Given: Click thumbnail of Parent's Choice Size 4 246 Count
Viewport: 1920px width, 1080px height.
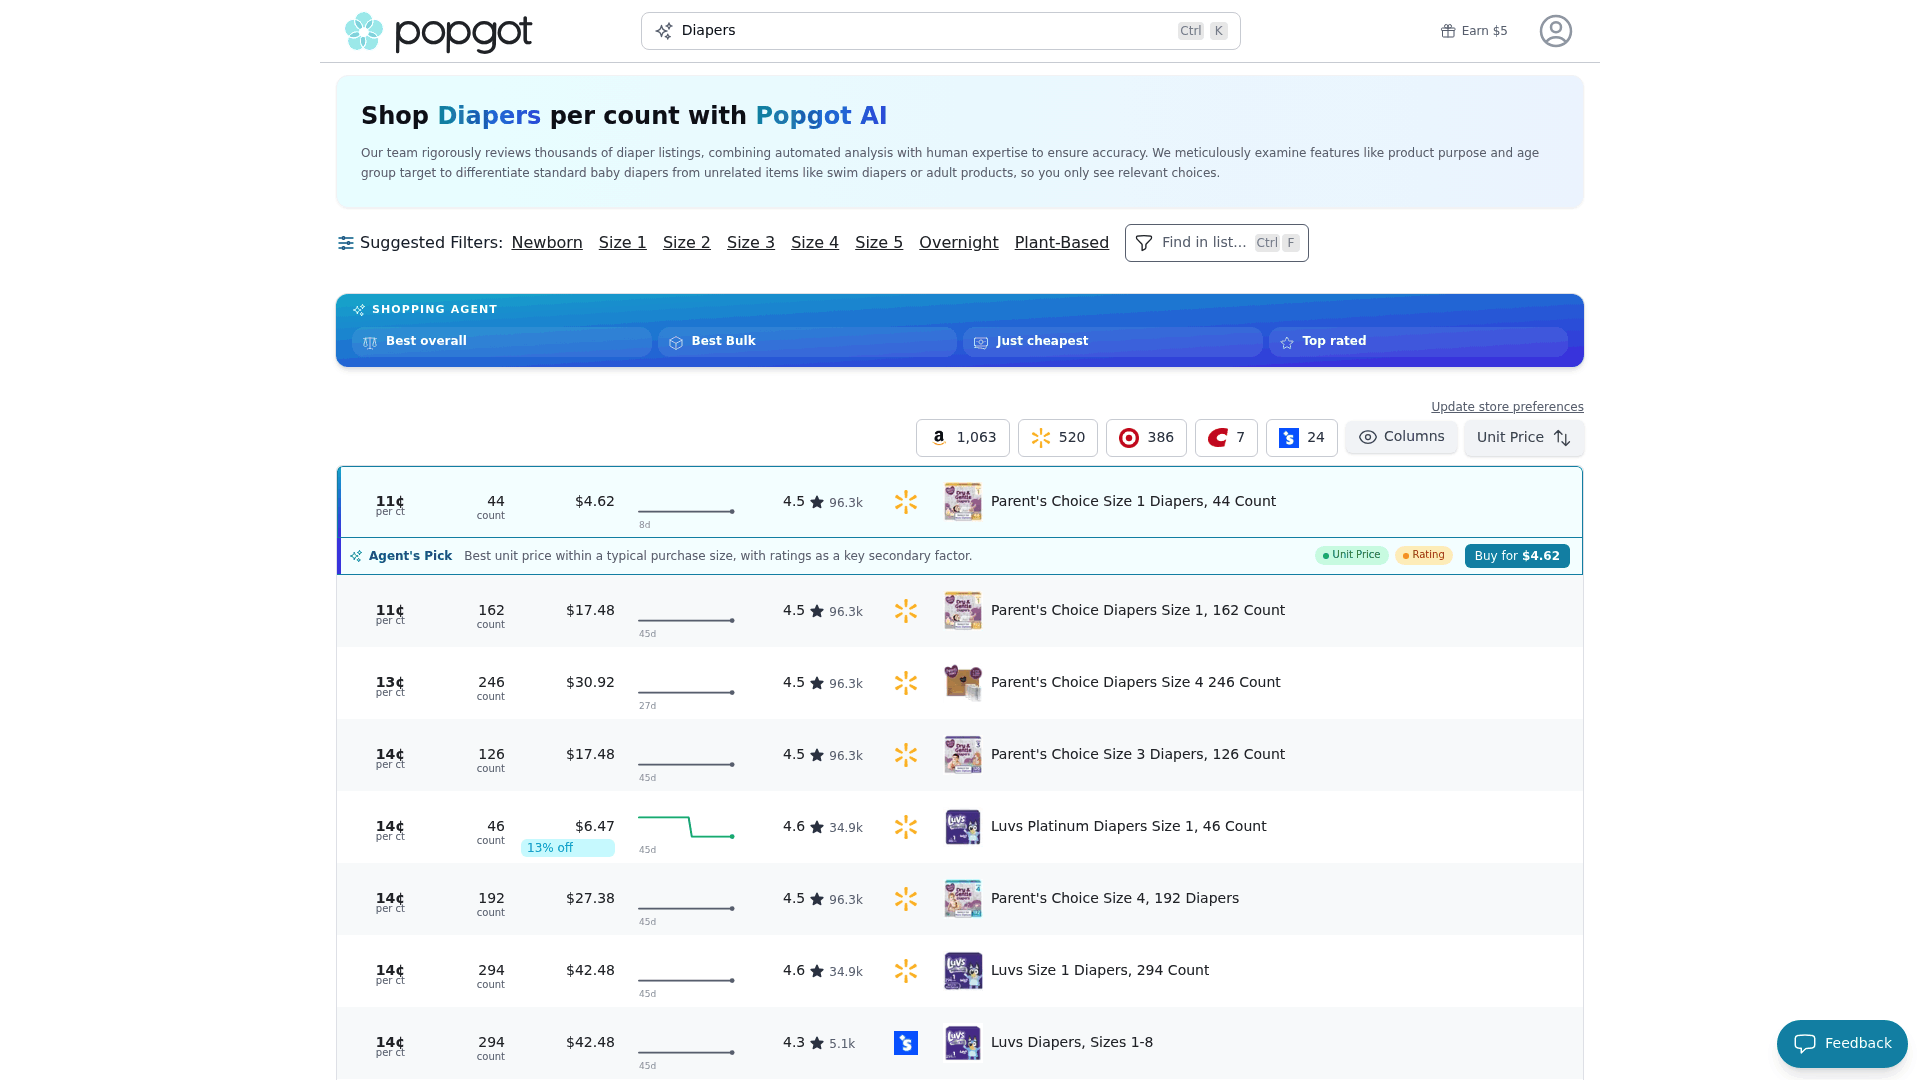Looking at the screenshot, I should click(963, 683).
